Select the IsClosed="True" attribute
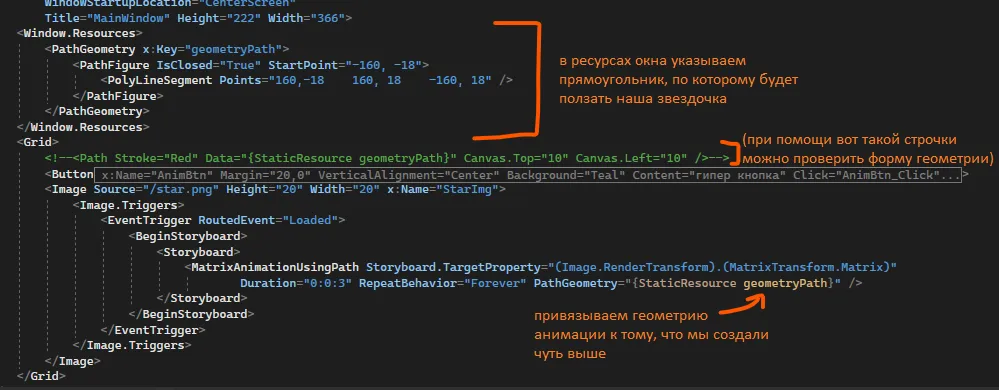 tap(210, 64)
